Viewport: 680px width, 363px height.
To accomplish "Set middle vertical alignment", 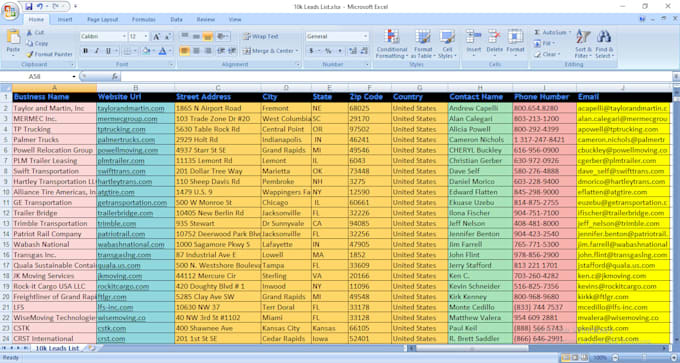I will point(196,36).
